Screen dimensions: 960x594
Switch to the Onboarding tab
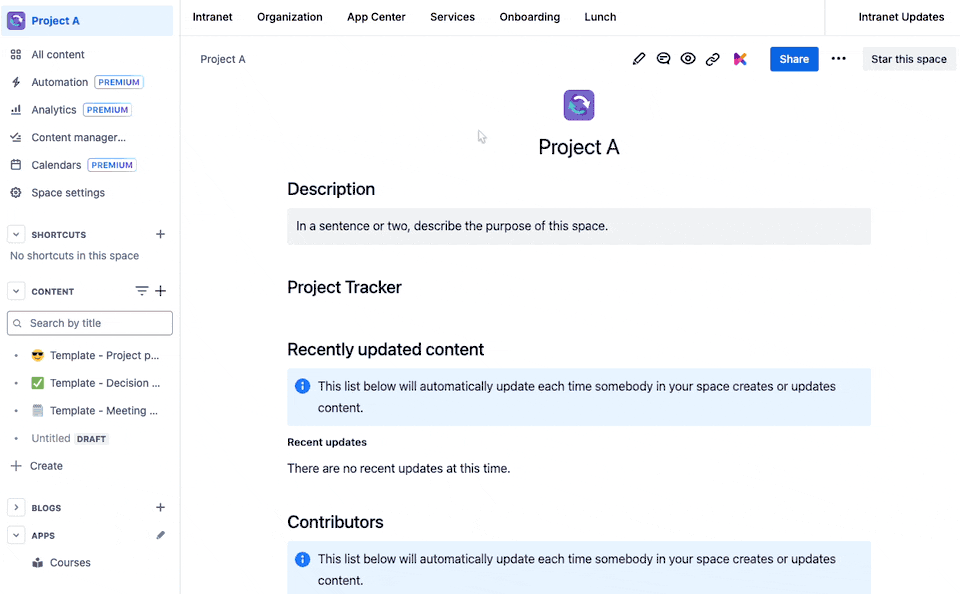pyautogui.click(x=529, y=17)
